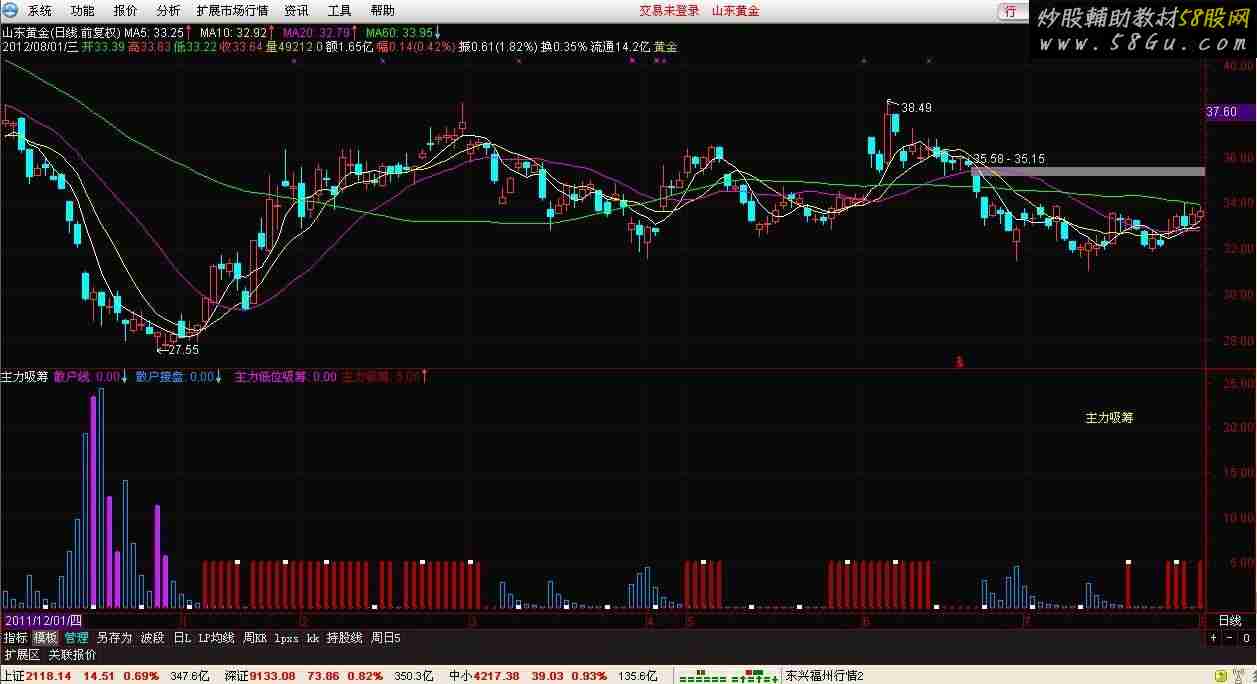Click the 黄金 sector label
Viewport: 1257px width, 684px height.
click(x=666, y=46)
